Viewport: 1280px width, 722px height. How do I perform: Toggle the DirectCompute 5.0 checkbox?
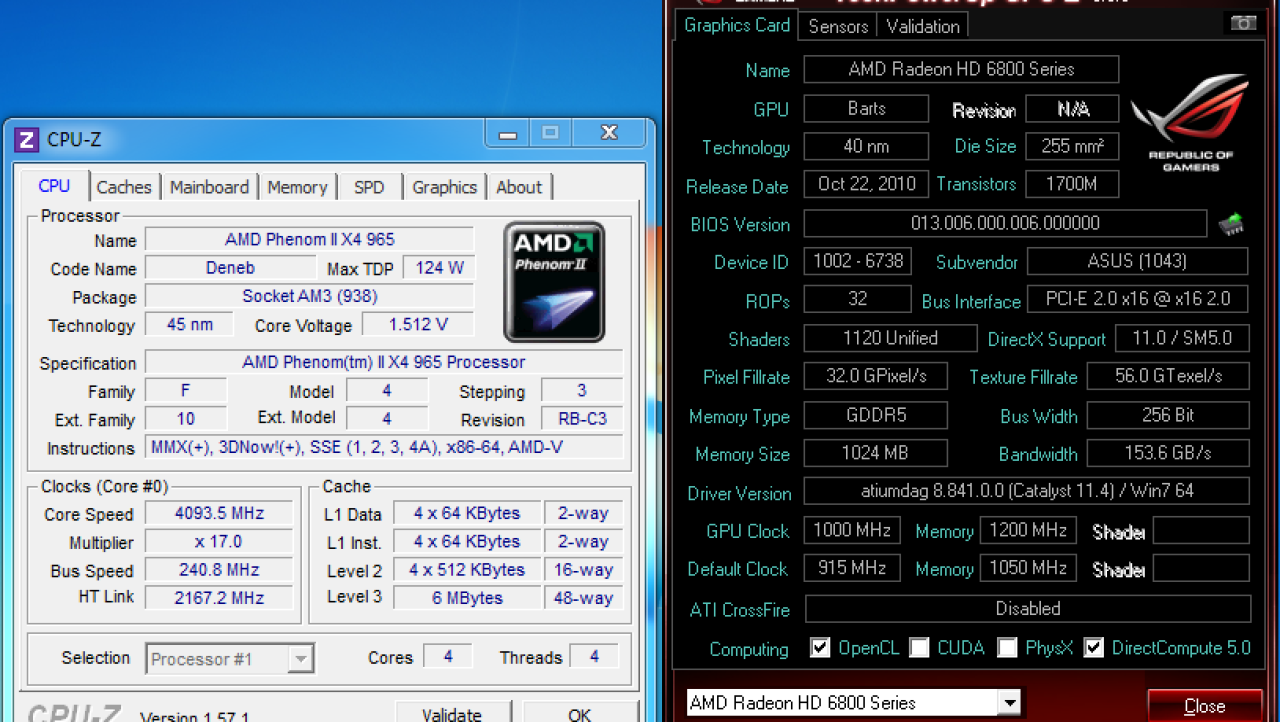[x=1094, y=648]
